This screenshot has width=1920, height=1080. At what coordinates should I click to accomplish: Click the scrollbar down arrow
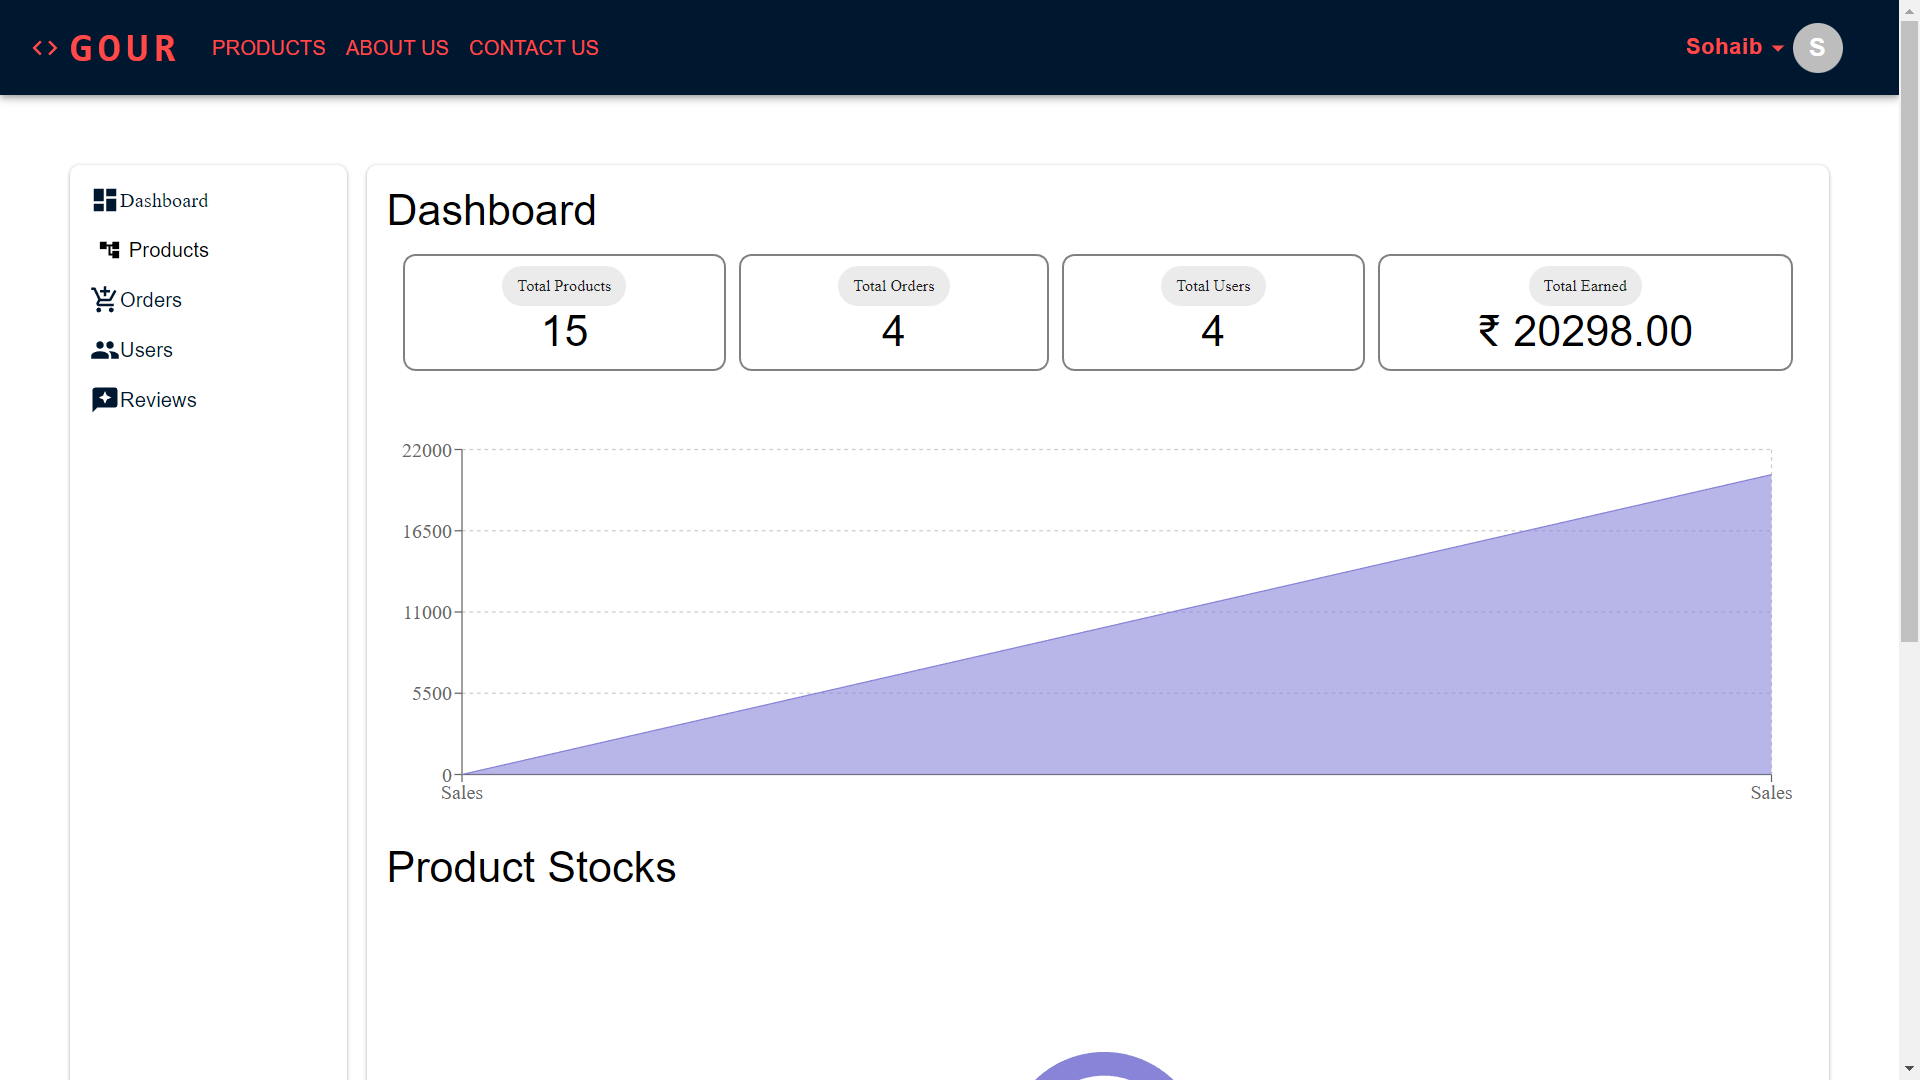point(1909,1068)
